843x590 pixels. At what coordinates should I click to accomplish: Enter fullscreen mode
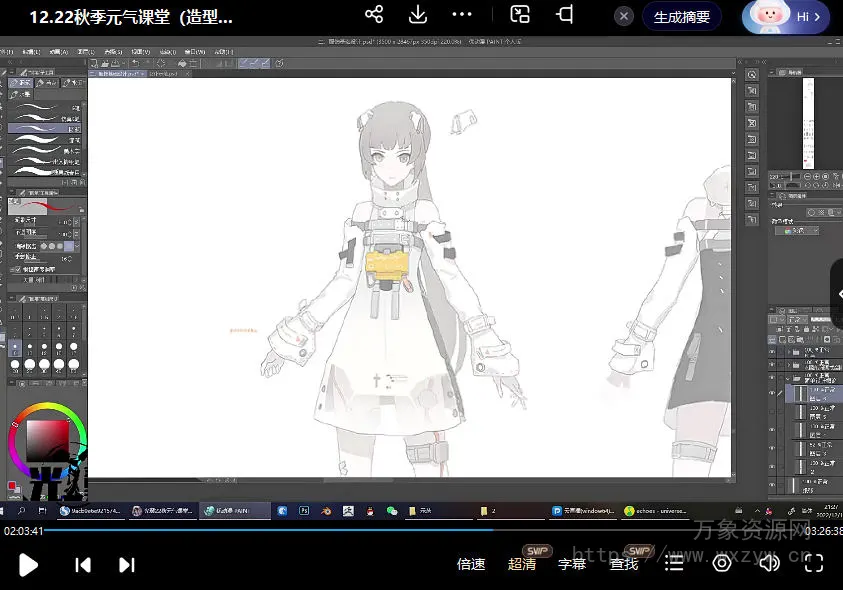coord(814,564)
